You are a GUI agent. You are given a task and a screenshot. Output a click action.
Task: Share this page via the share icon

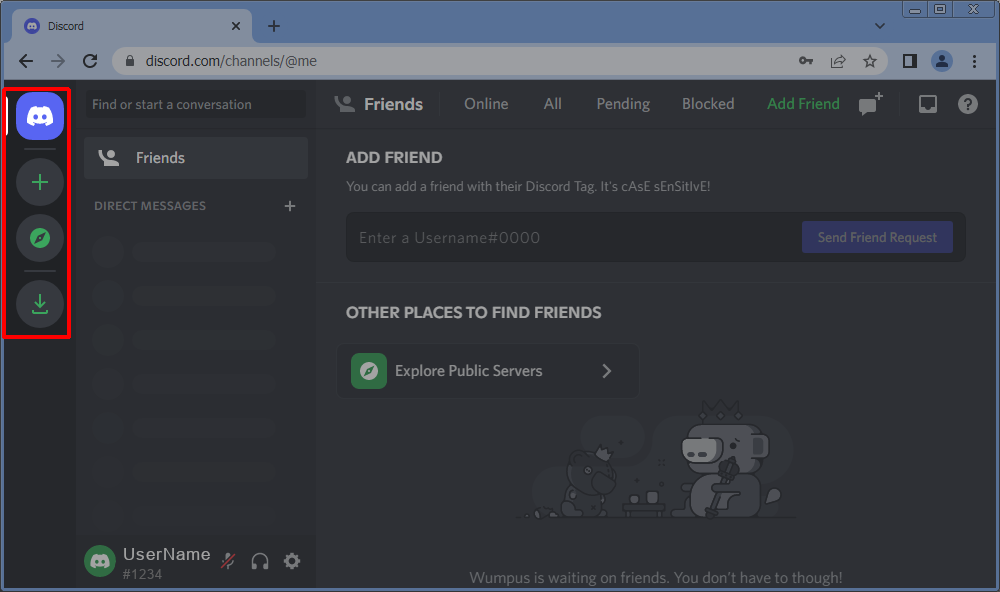pos(837,61)
